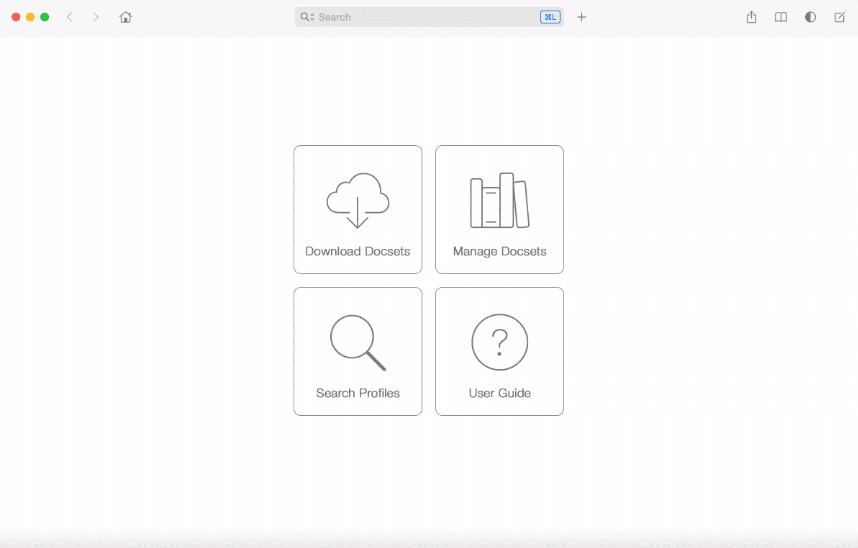Open the home screen via house icon
858x548 pixels.
tap(125, 17)
